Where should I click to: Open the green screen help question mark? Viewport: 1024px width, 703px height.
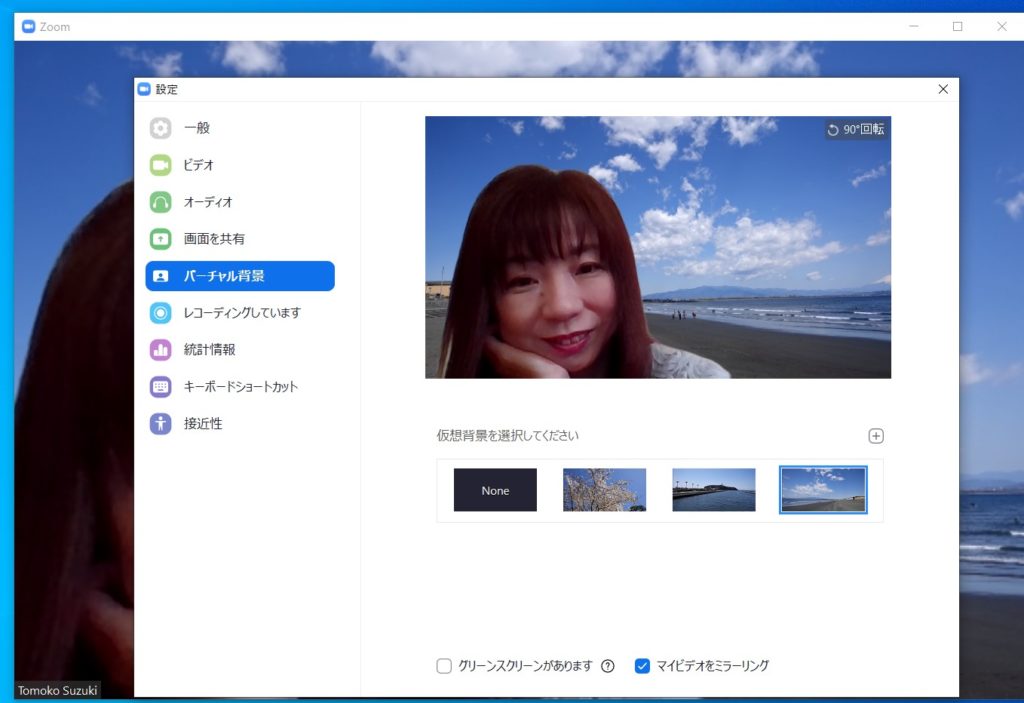click(607, 666)
